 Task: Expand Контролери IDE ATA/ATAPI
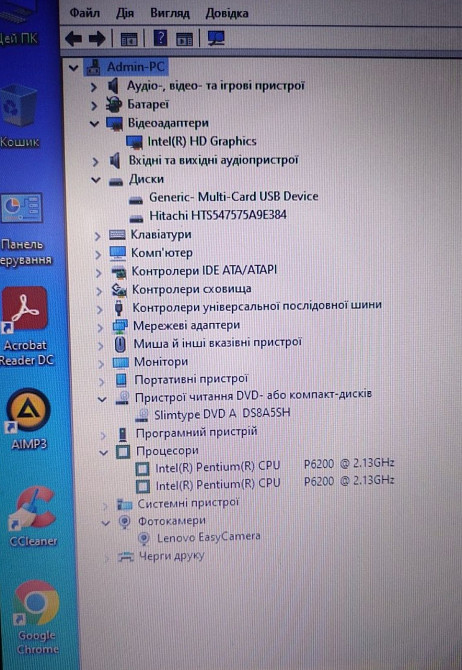coord(99,273)
